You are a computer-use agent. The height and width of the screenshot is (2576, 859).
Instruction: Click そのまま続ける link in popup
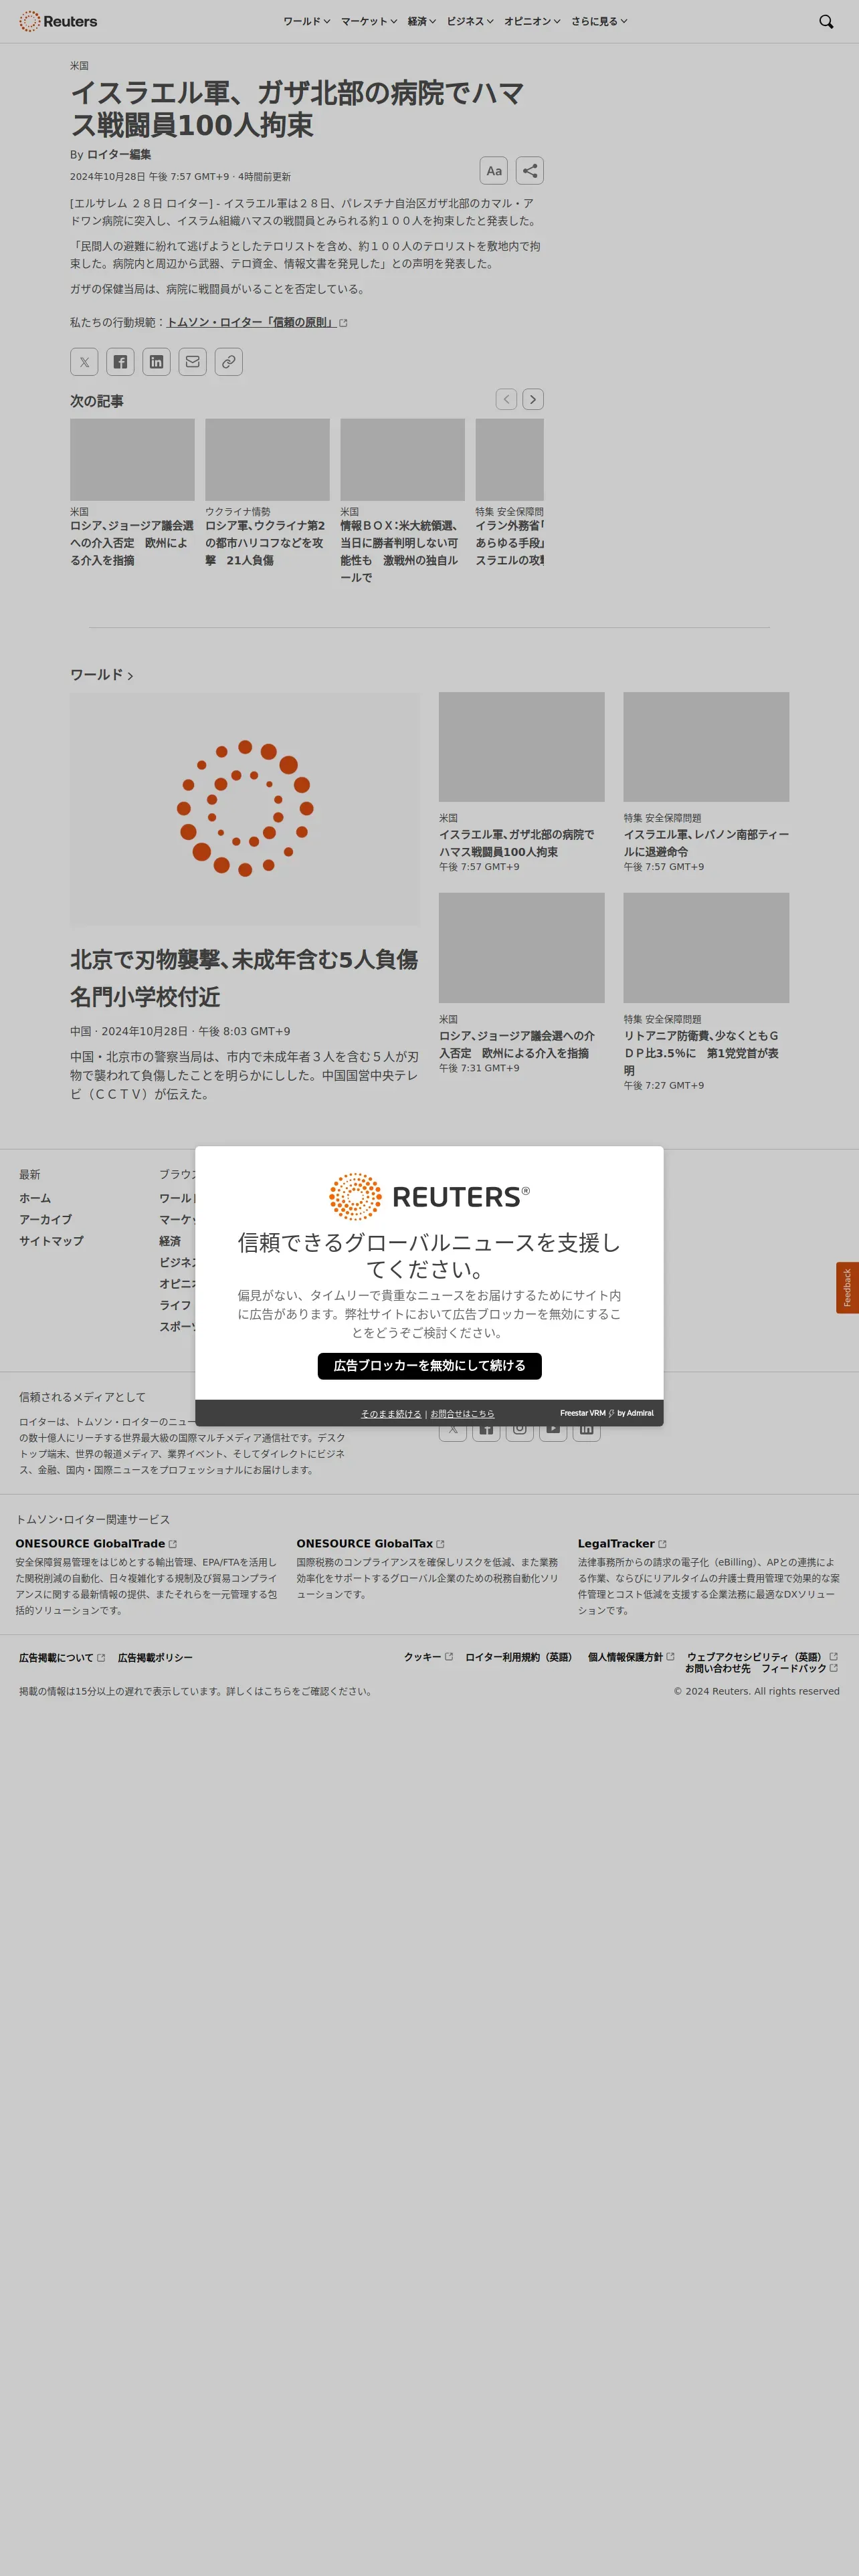391,1414
